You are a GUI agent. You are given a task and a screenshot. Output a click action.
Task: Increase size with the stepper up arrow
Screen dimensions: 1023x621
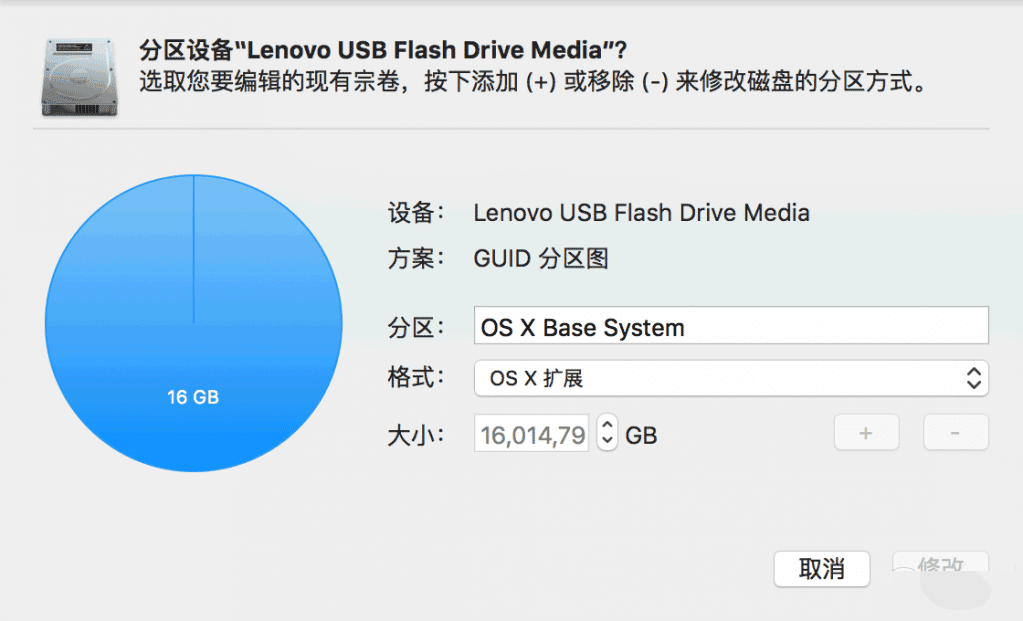(606, 425)
